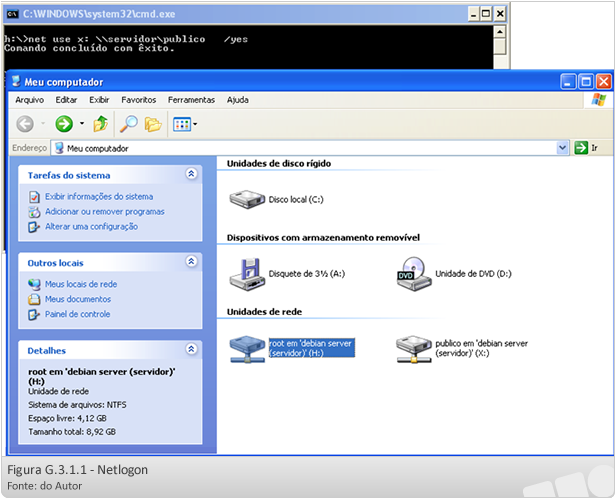This screenshot has width=616, height=499.
Task: Open the Favoritos menu
Action: 139,100
